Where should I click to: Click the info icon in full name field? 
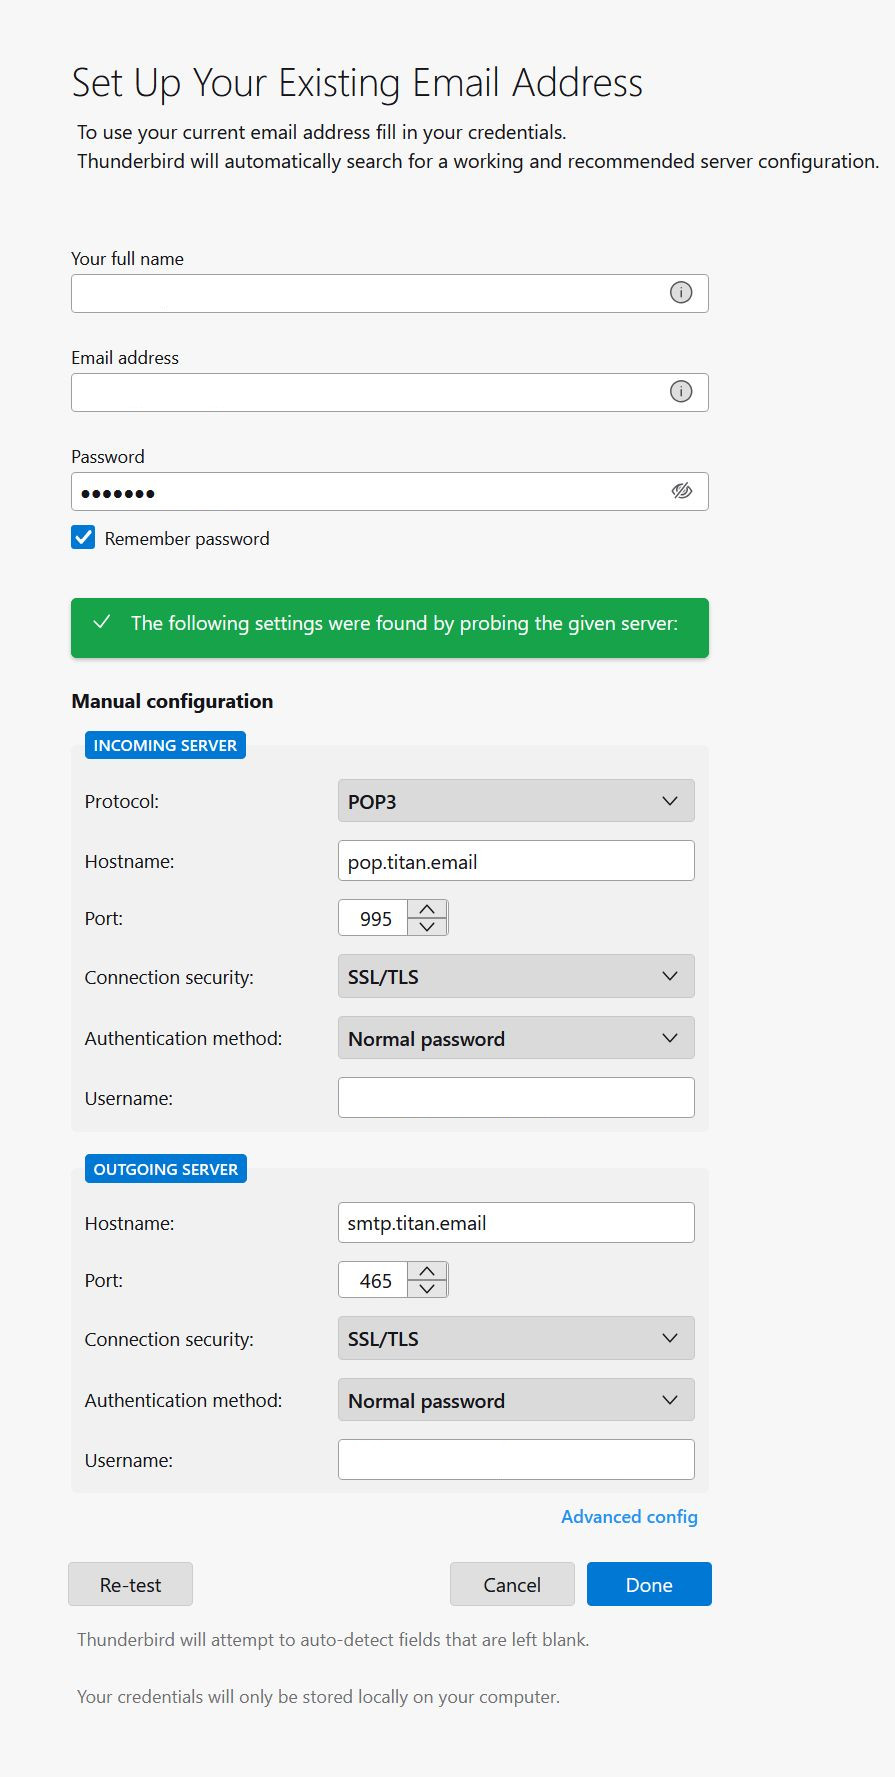coord(681,293)
